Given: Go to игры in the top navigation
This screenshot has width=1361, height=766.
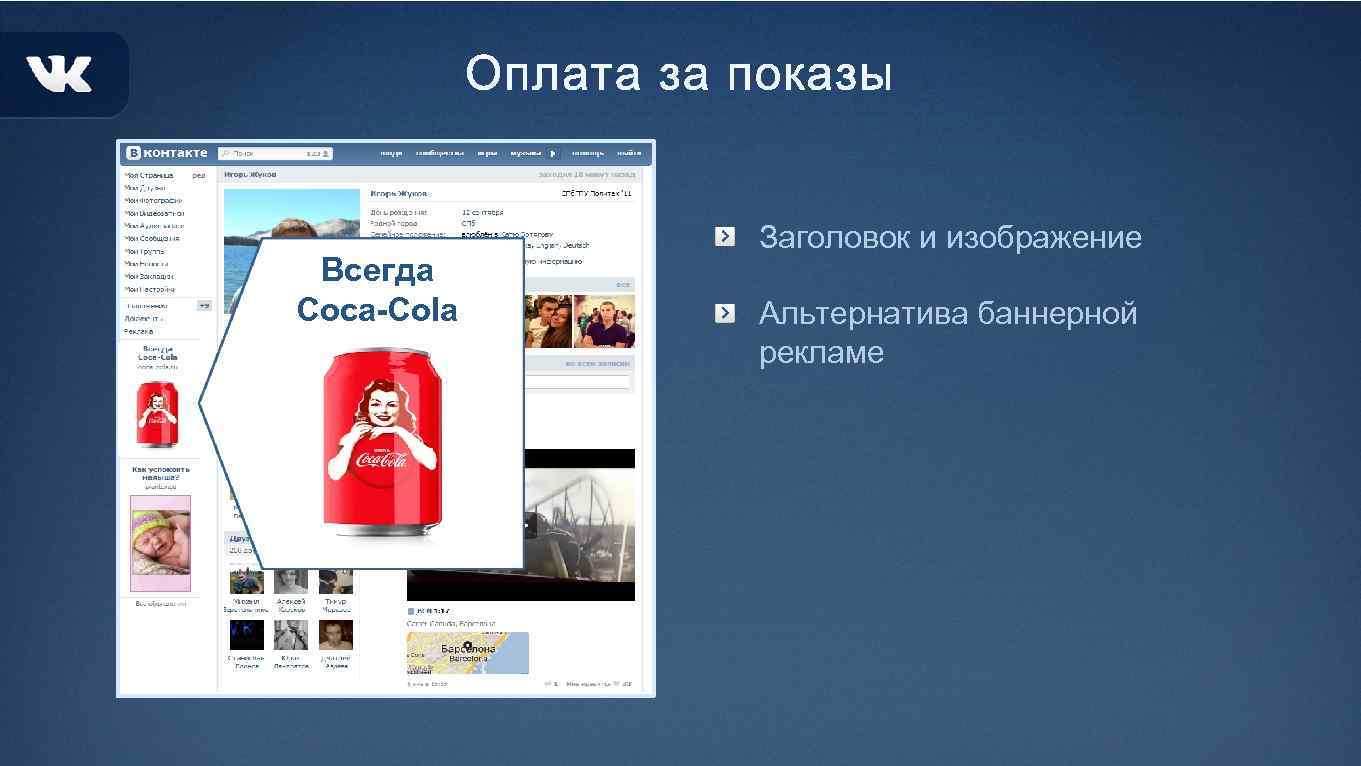Looking at the screenshot, I should pos(488,153).
